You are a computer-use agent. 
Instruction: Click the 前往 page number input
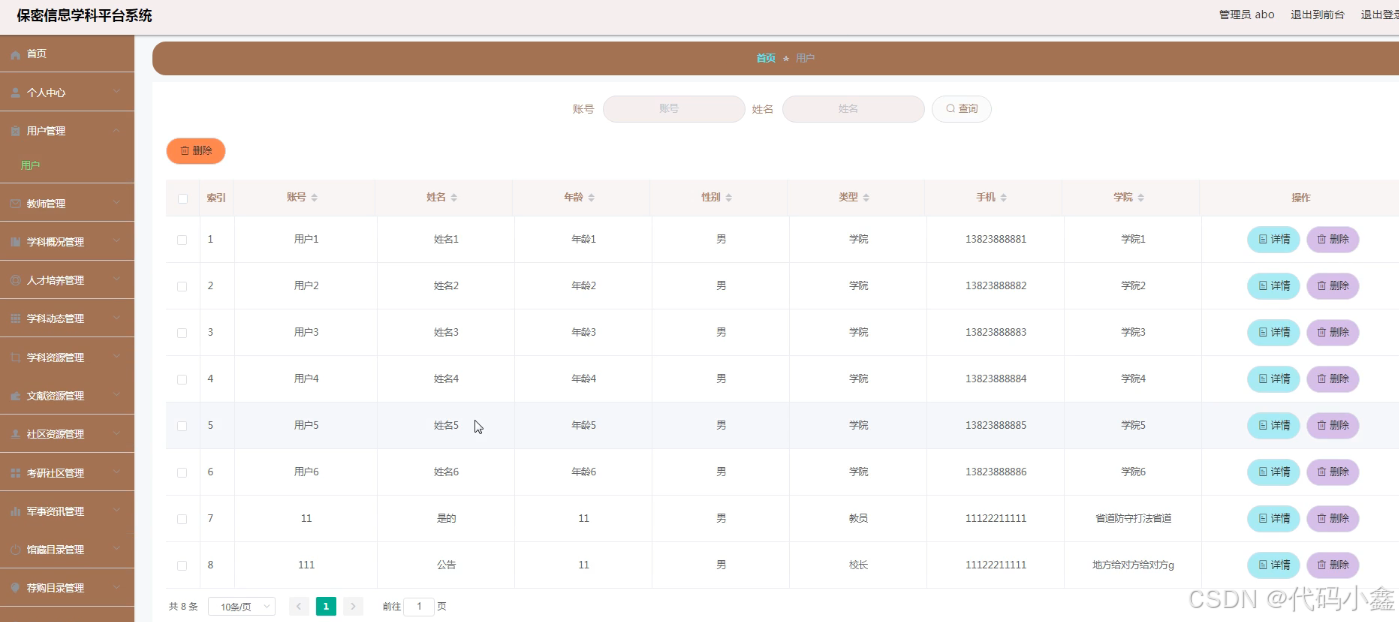419,606
